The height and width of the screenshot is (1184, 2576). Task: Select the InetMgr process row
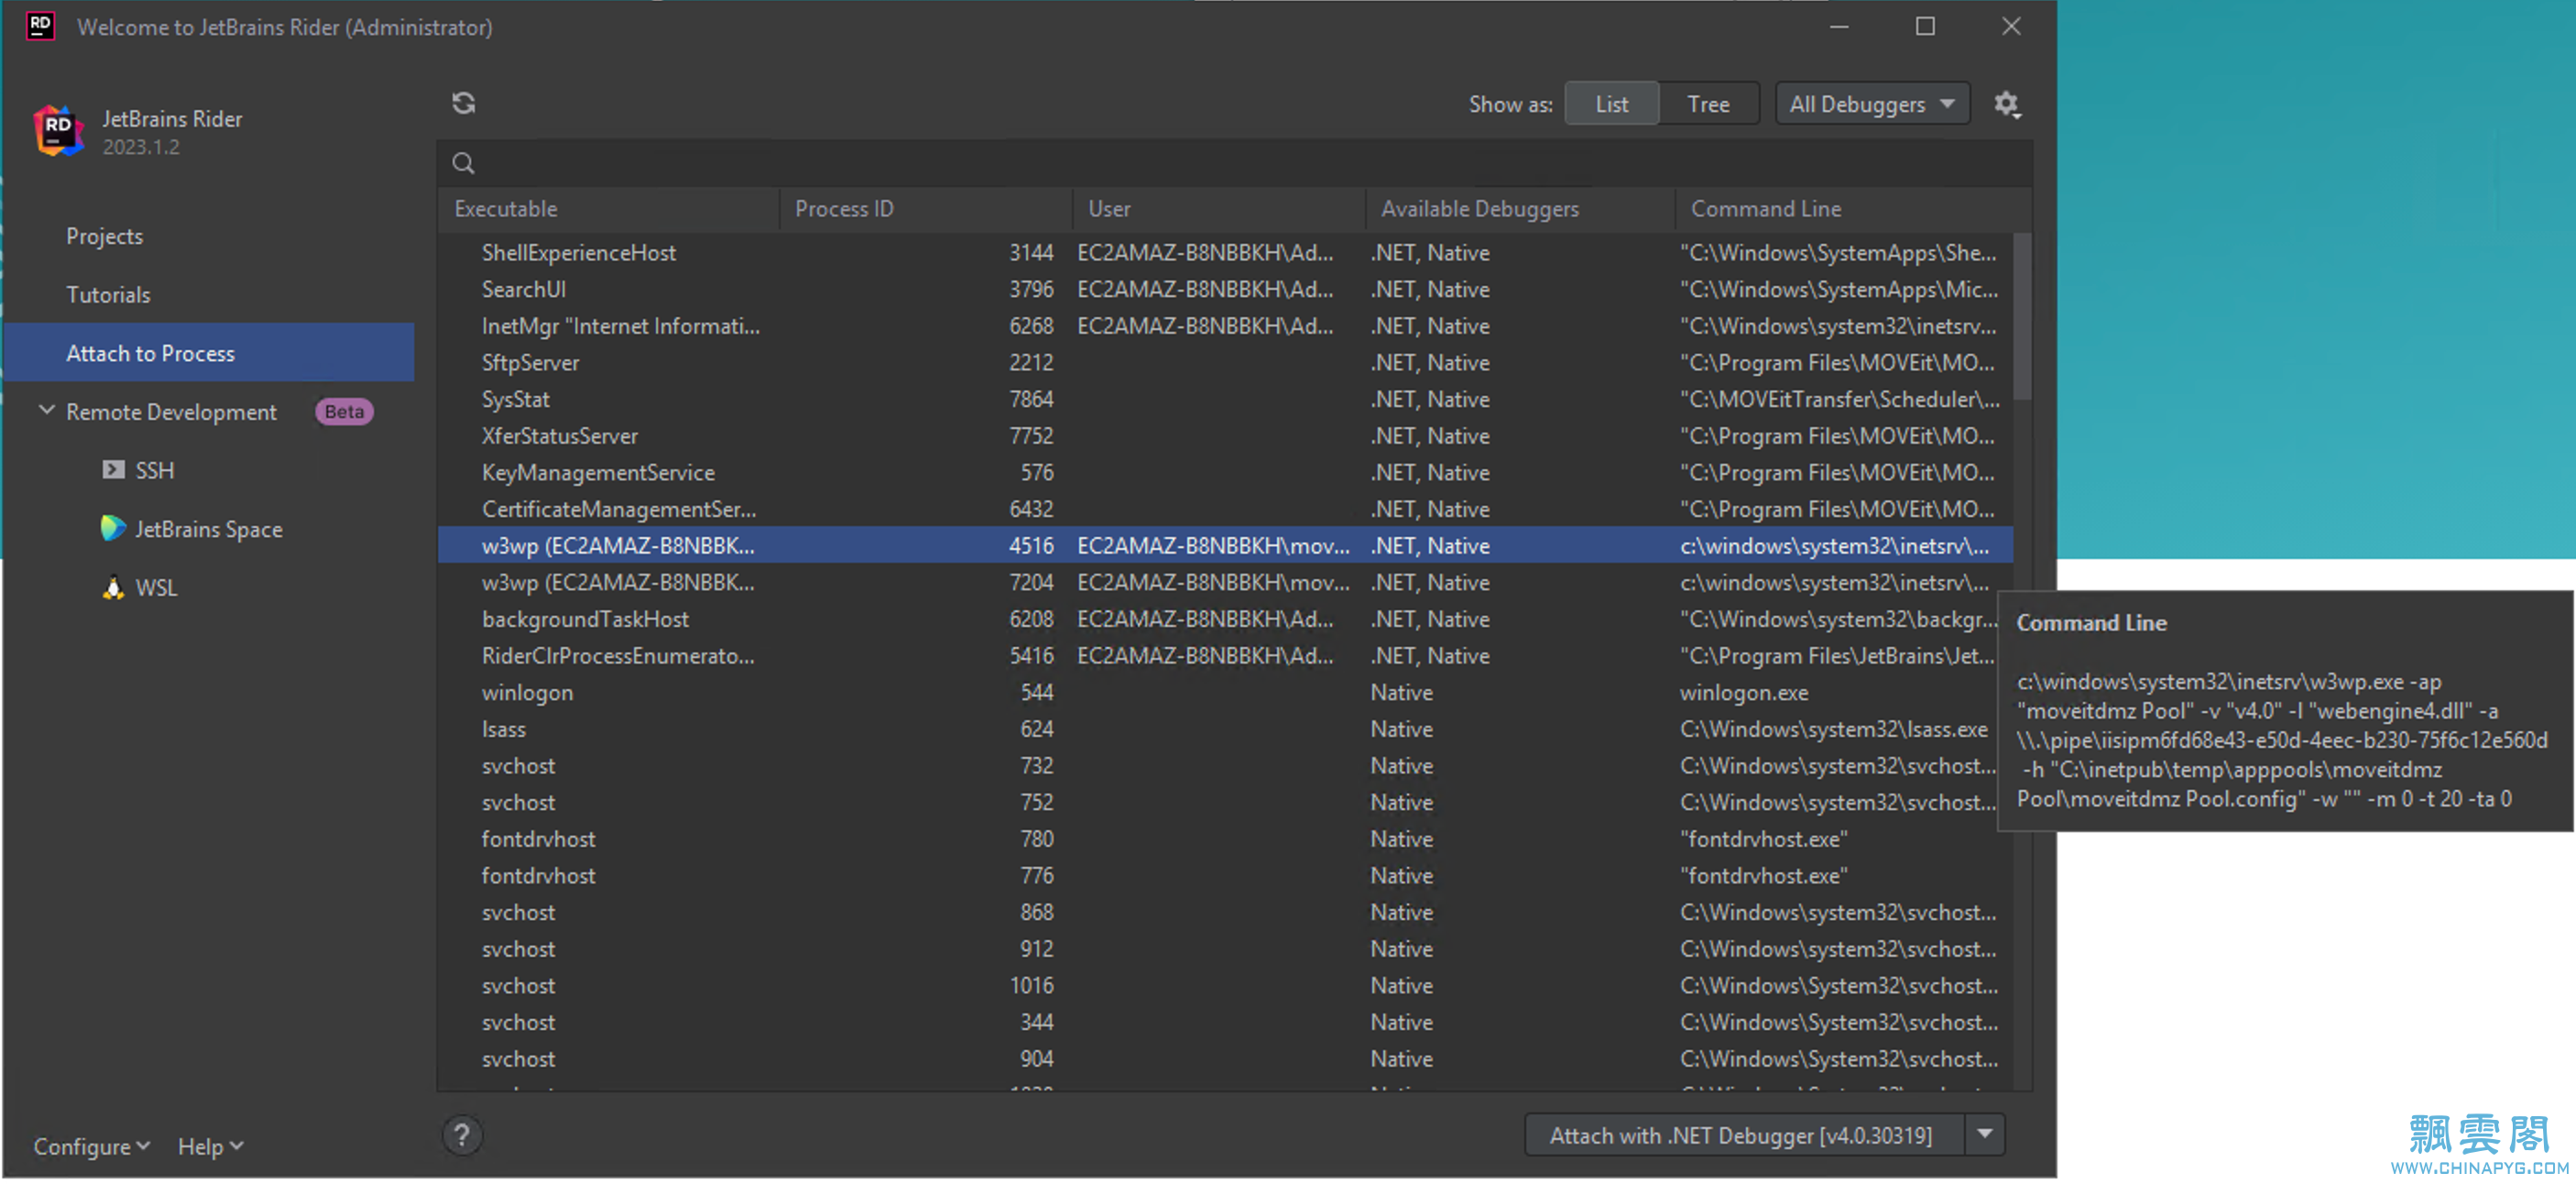(x=1225, y=326)
